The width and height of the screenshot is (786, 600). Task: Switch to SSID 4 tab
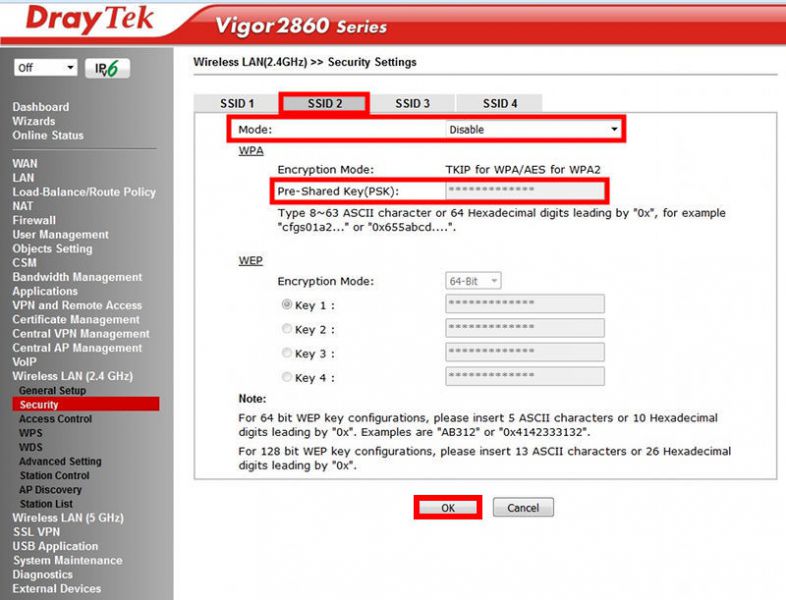499,103
